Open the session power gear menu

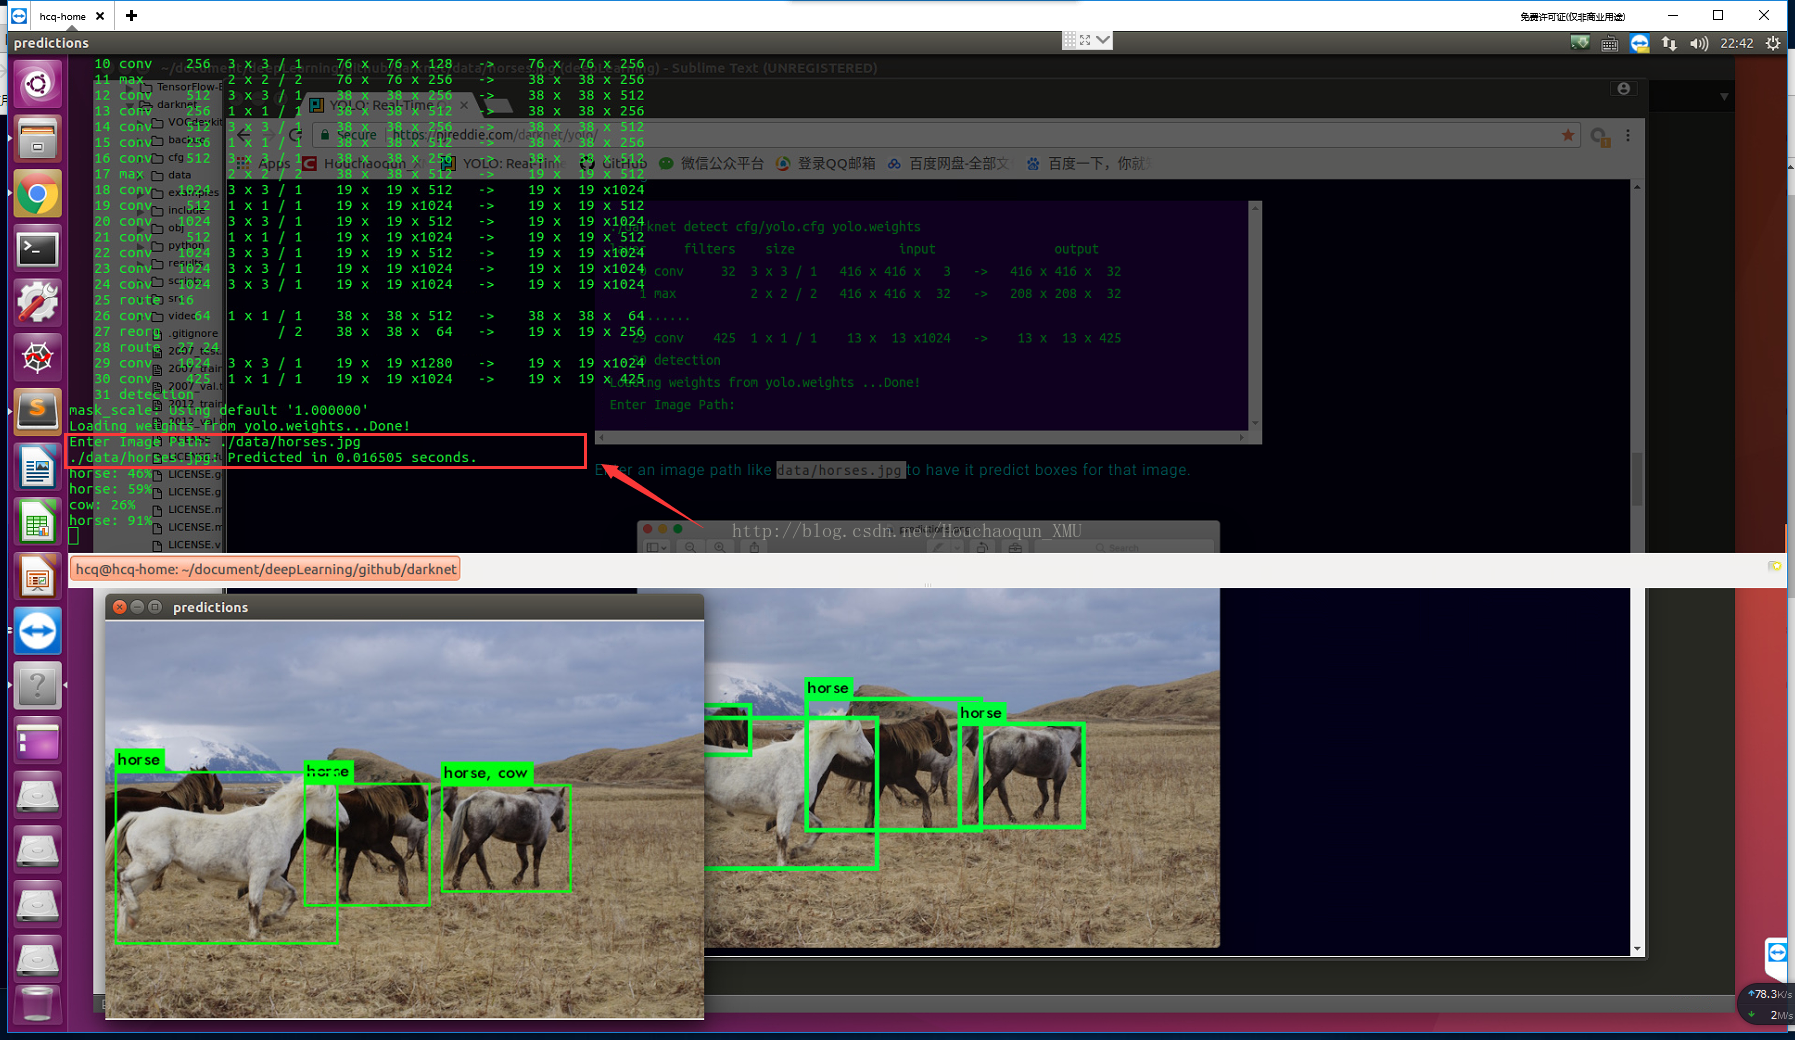[x=1773, y=43]
